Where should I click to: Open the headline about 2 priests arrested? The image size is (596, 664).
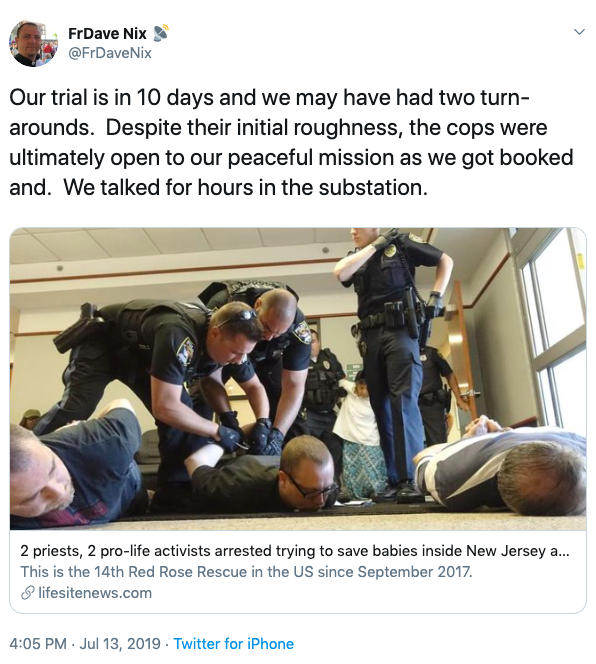tap(295, 551)
